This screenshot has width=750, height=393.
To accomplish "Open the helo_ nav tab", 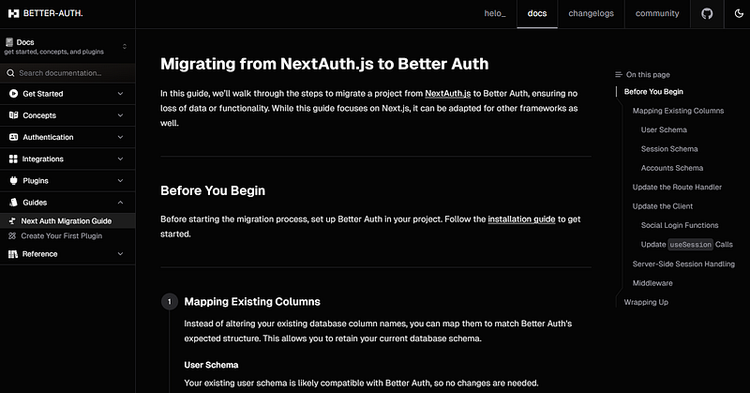I will (495, 13).
